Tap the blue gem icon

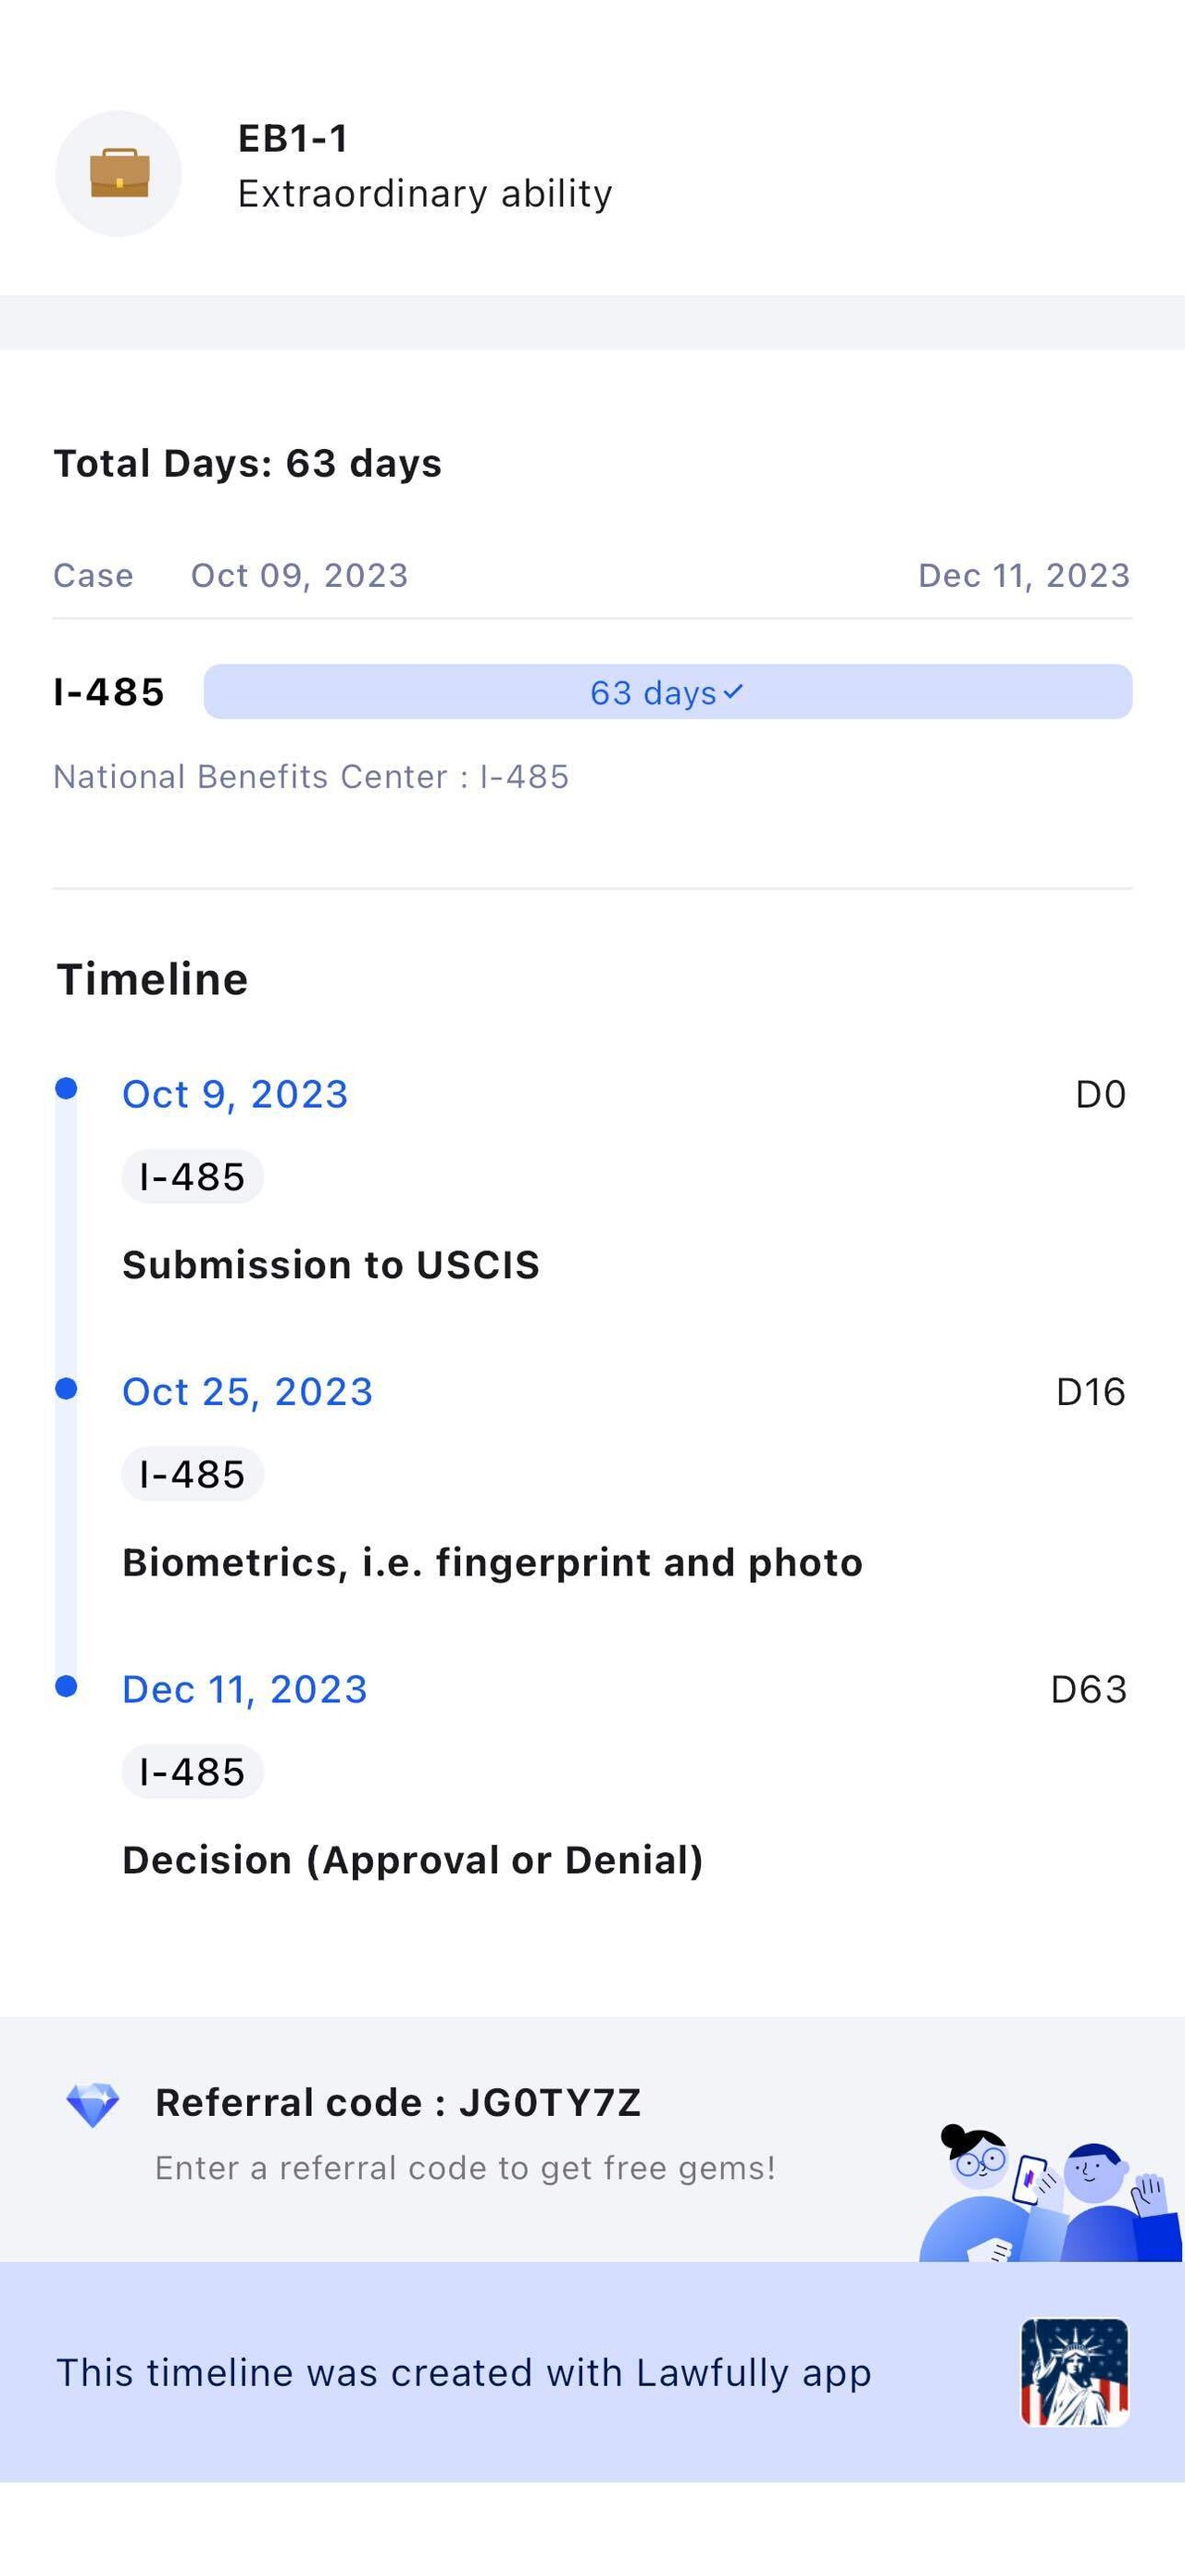point(92,2104)
